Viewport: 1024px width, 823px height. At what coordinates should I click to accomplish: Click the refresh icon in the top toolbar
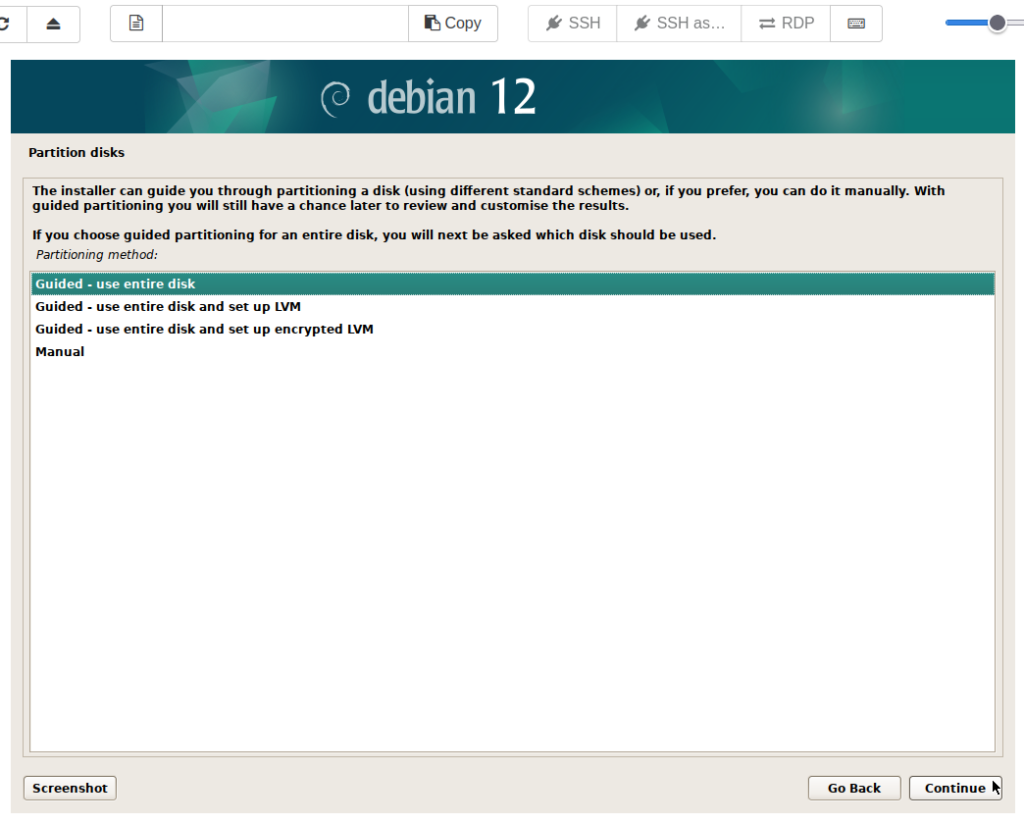coord(8,23)
